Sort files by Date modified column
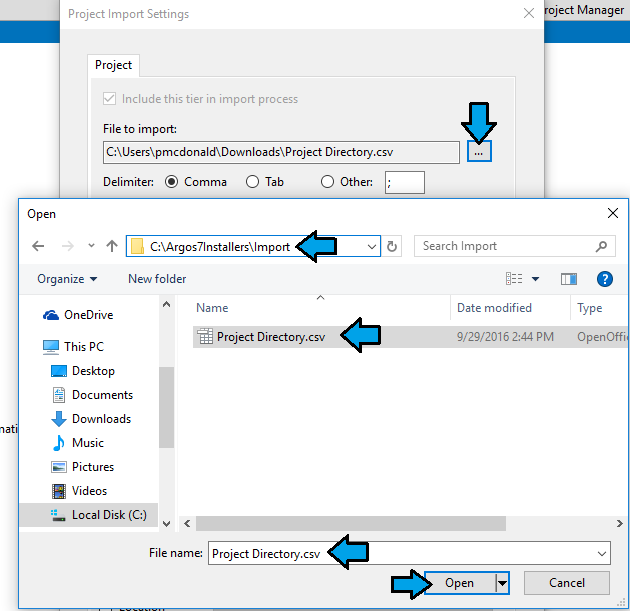Screen dimensions: 630x611 [x=494, y=308]
